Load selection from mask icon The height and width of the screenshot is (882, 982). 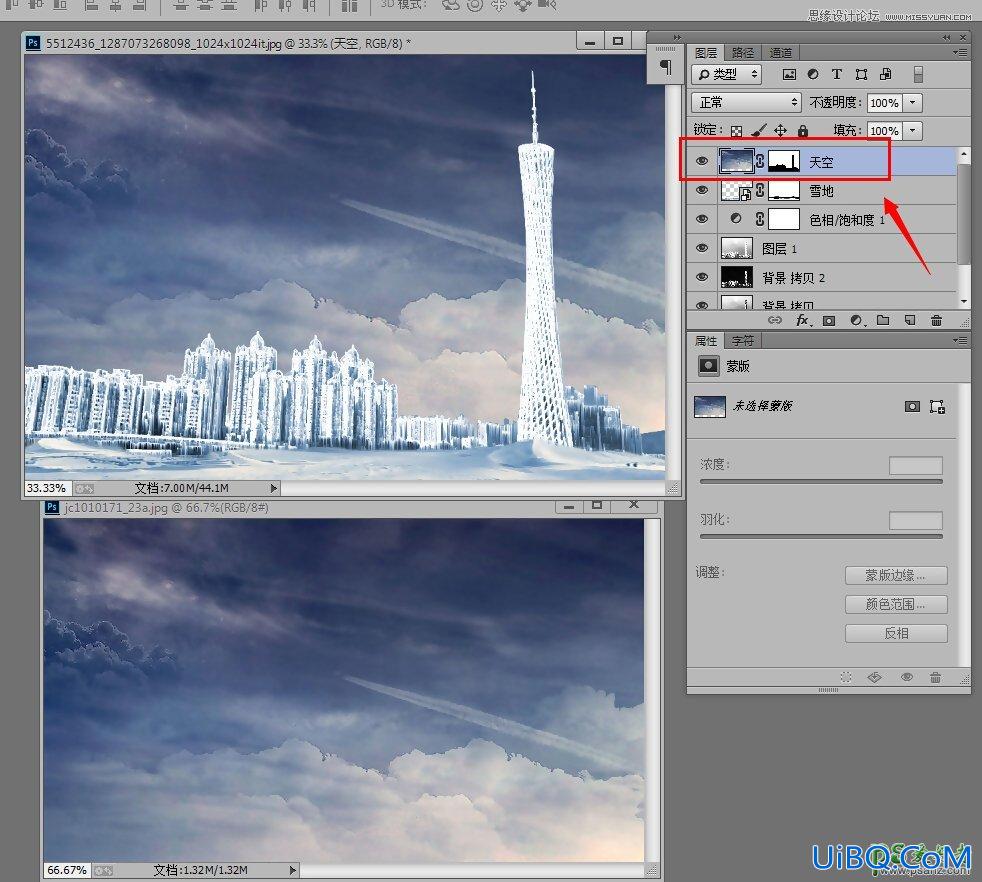(x=845, y=677)
